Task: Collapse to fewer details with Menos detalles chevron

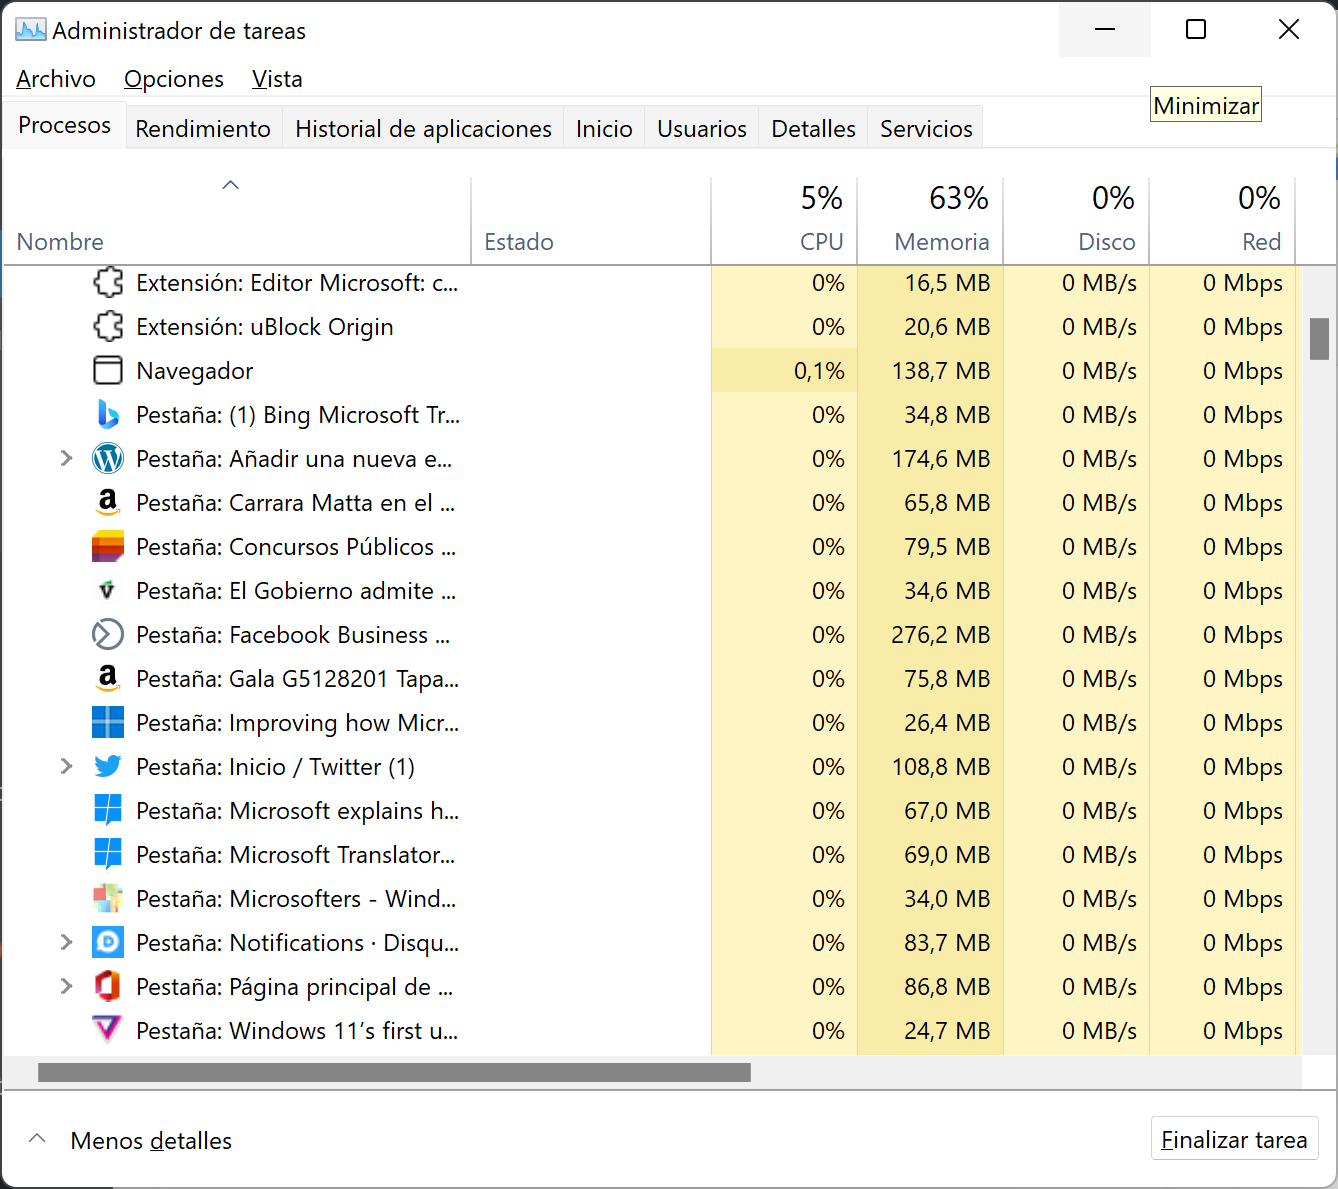Action: (x=37, y=1139)
